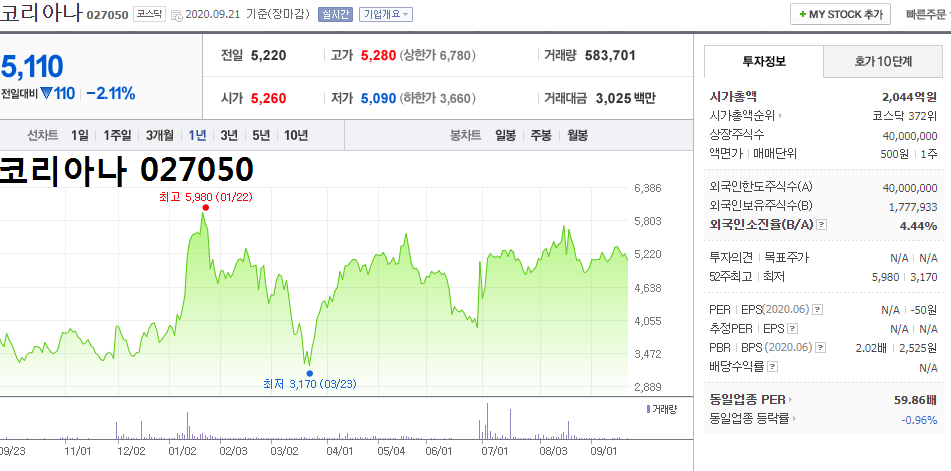Open help icon next to 외국인소진율(B/A)

pos(821,225)
